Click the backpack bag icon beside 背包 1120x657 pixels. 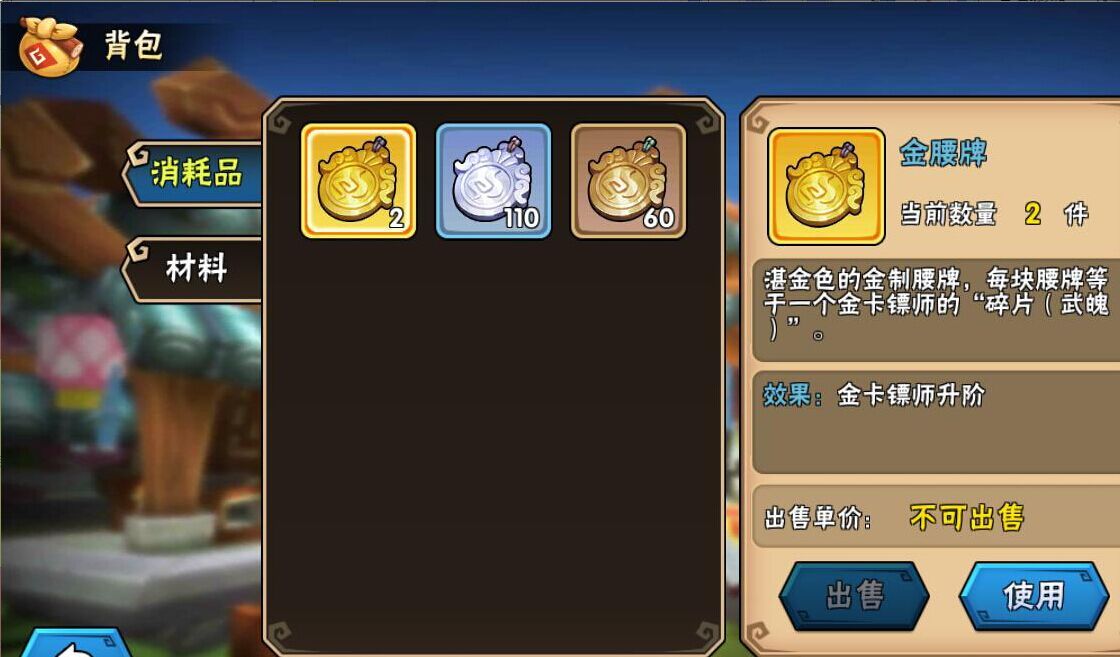[x=49, y=46]
